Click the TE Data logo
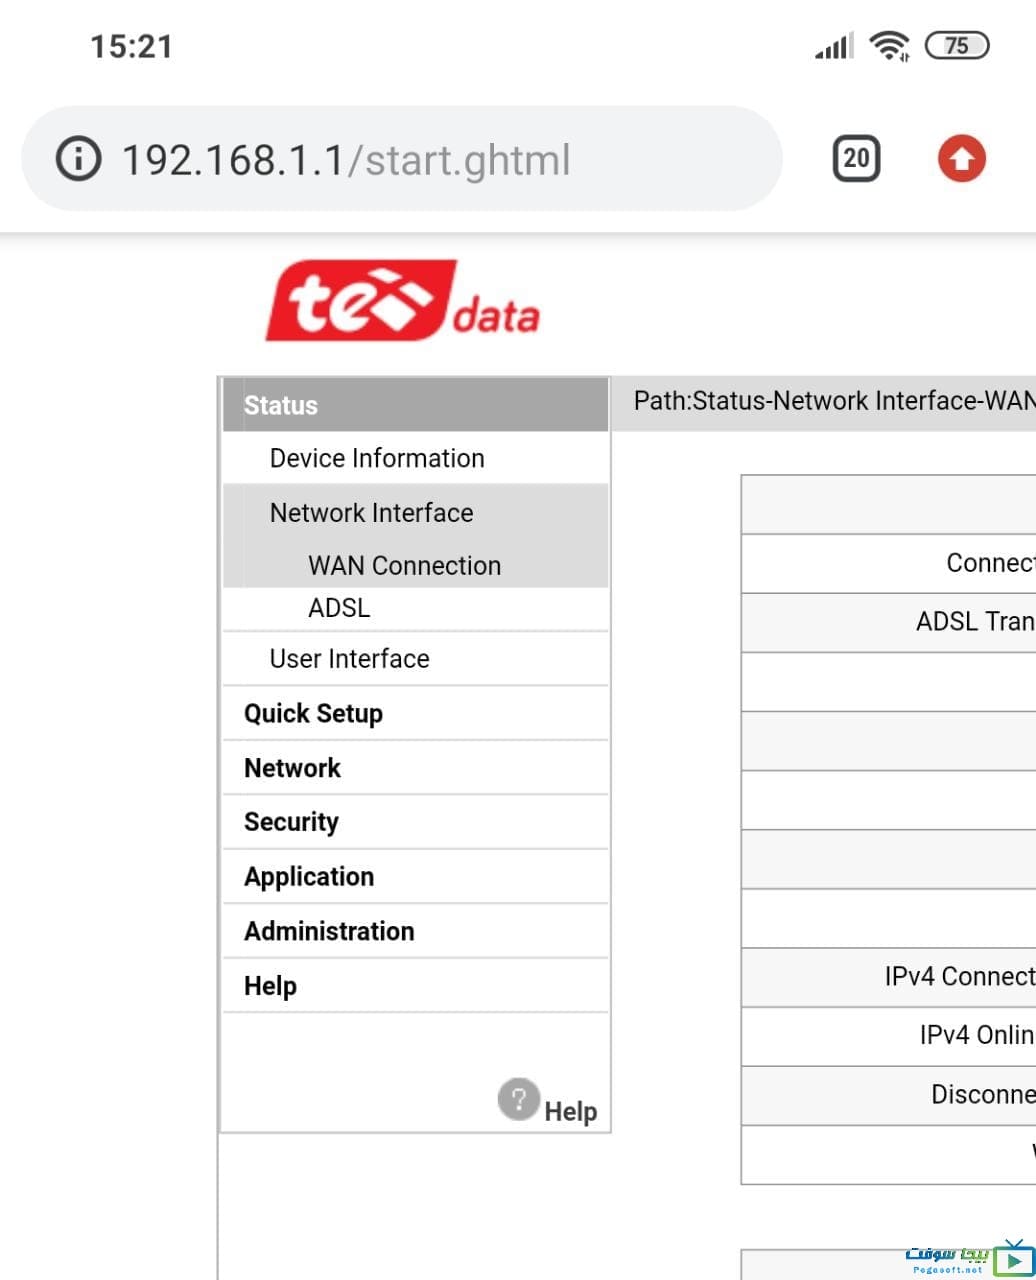 coord(402,301)
